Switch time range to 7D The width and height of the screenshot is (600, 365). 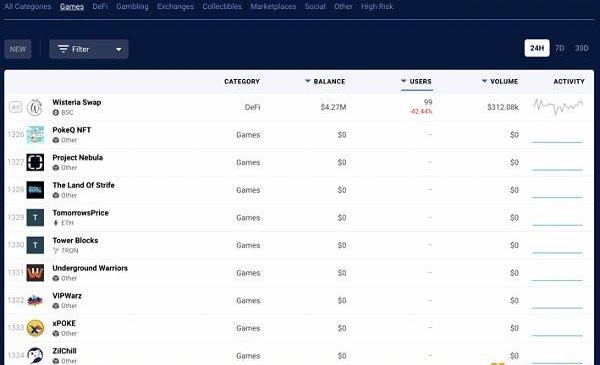pos(559,48)
